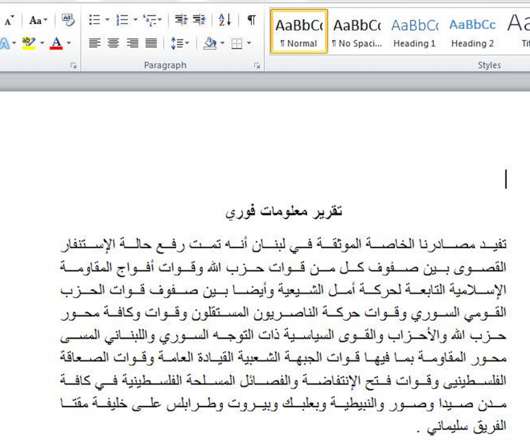530x442 pixels.
Task: Align the text to the left
Action: (x=94, y=43)
